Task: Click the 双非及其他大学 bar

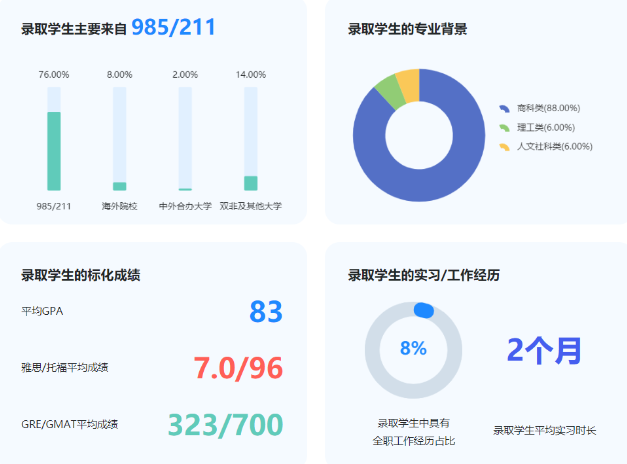Action: [251, 183]
